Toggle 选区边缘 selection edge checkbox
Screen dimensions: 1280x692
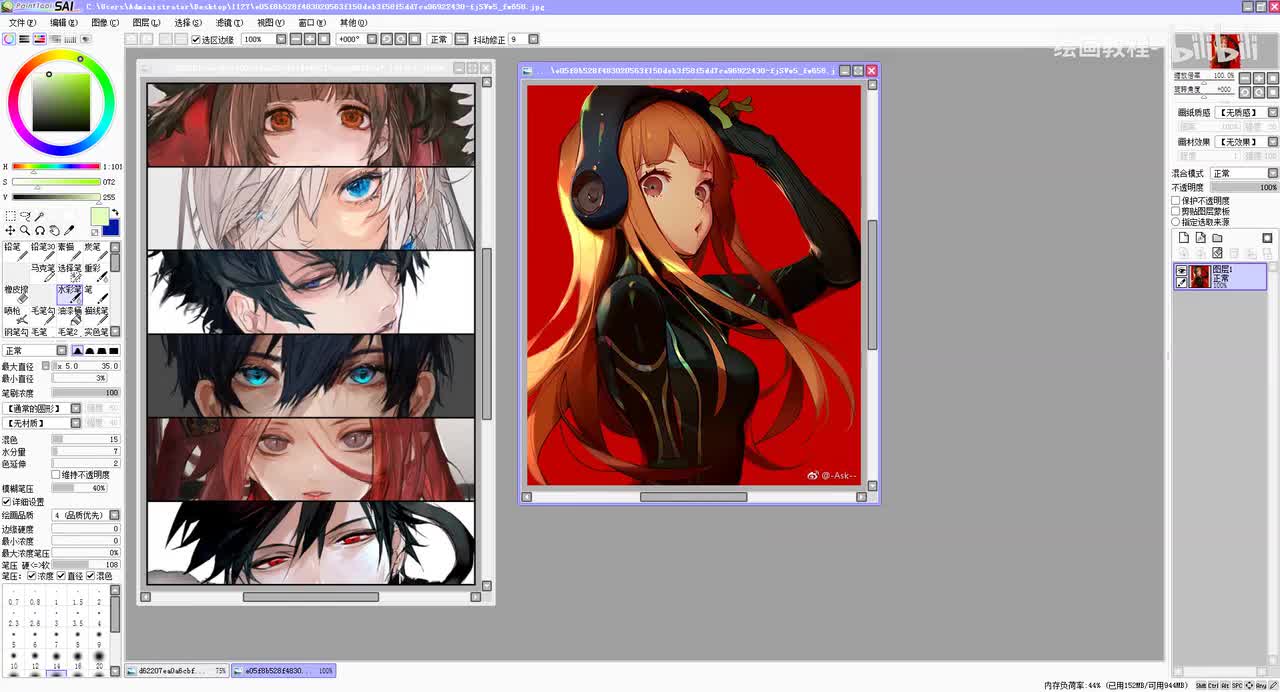click(196, 39)
